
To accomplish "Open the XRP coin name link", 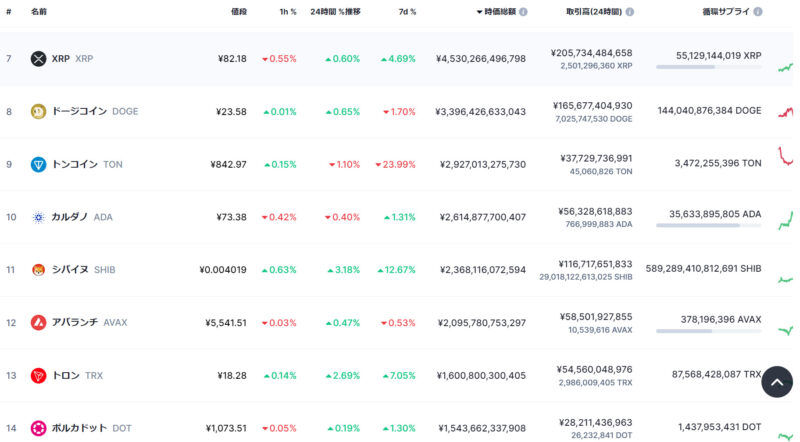I will [x=72, y=59].
